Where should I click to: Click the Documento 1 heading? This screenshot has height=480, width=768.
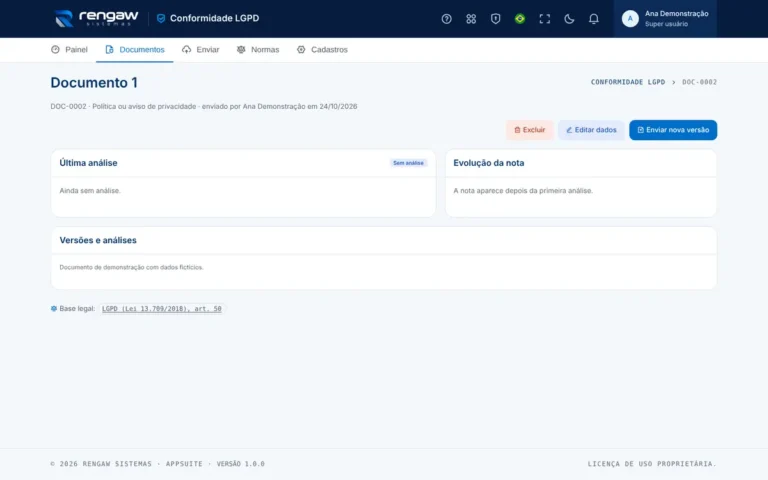94,82
